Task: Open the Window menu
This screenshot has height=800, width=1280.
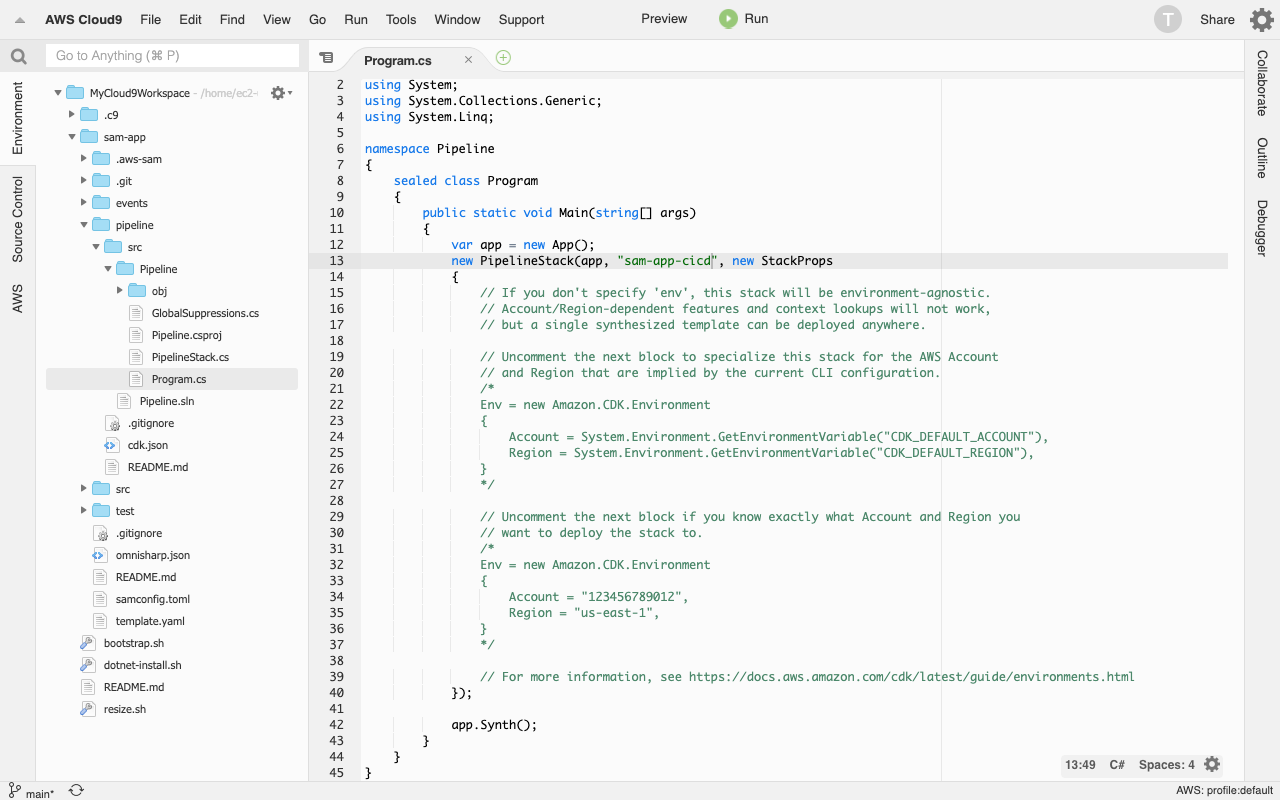Action: pos(458,19)
